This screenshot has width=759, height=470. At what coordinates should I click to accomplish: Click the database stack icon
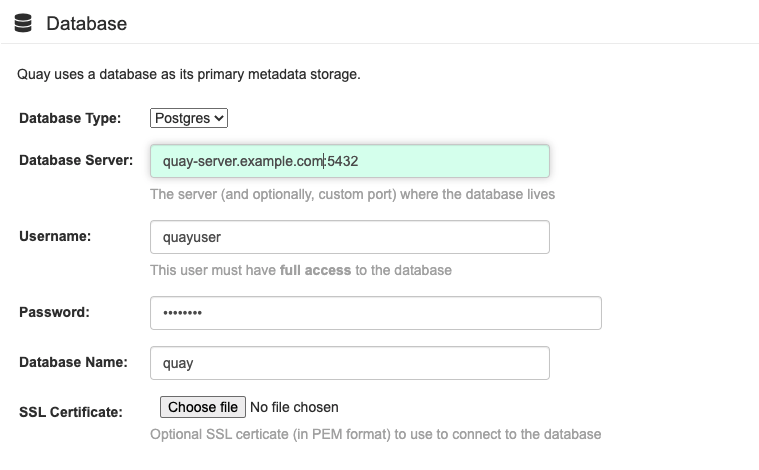pyautogui.click(x=23, y=22)
